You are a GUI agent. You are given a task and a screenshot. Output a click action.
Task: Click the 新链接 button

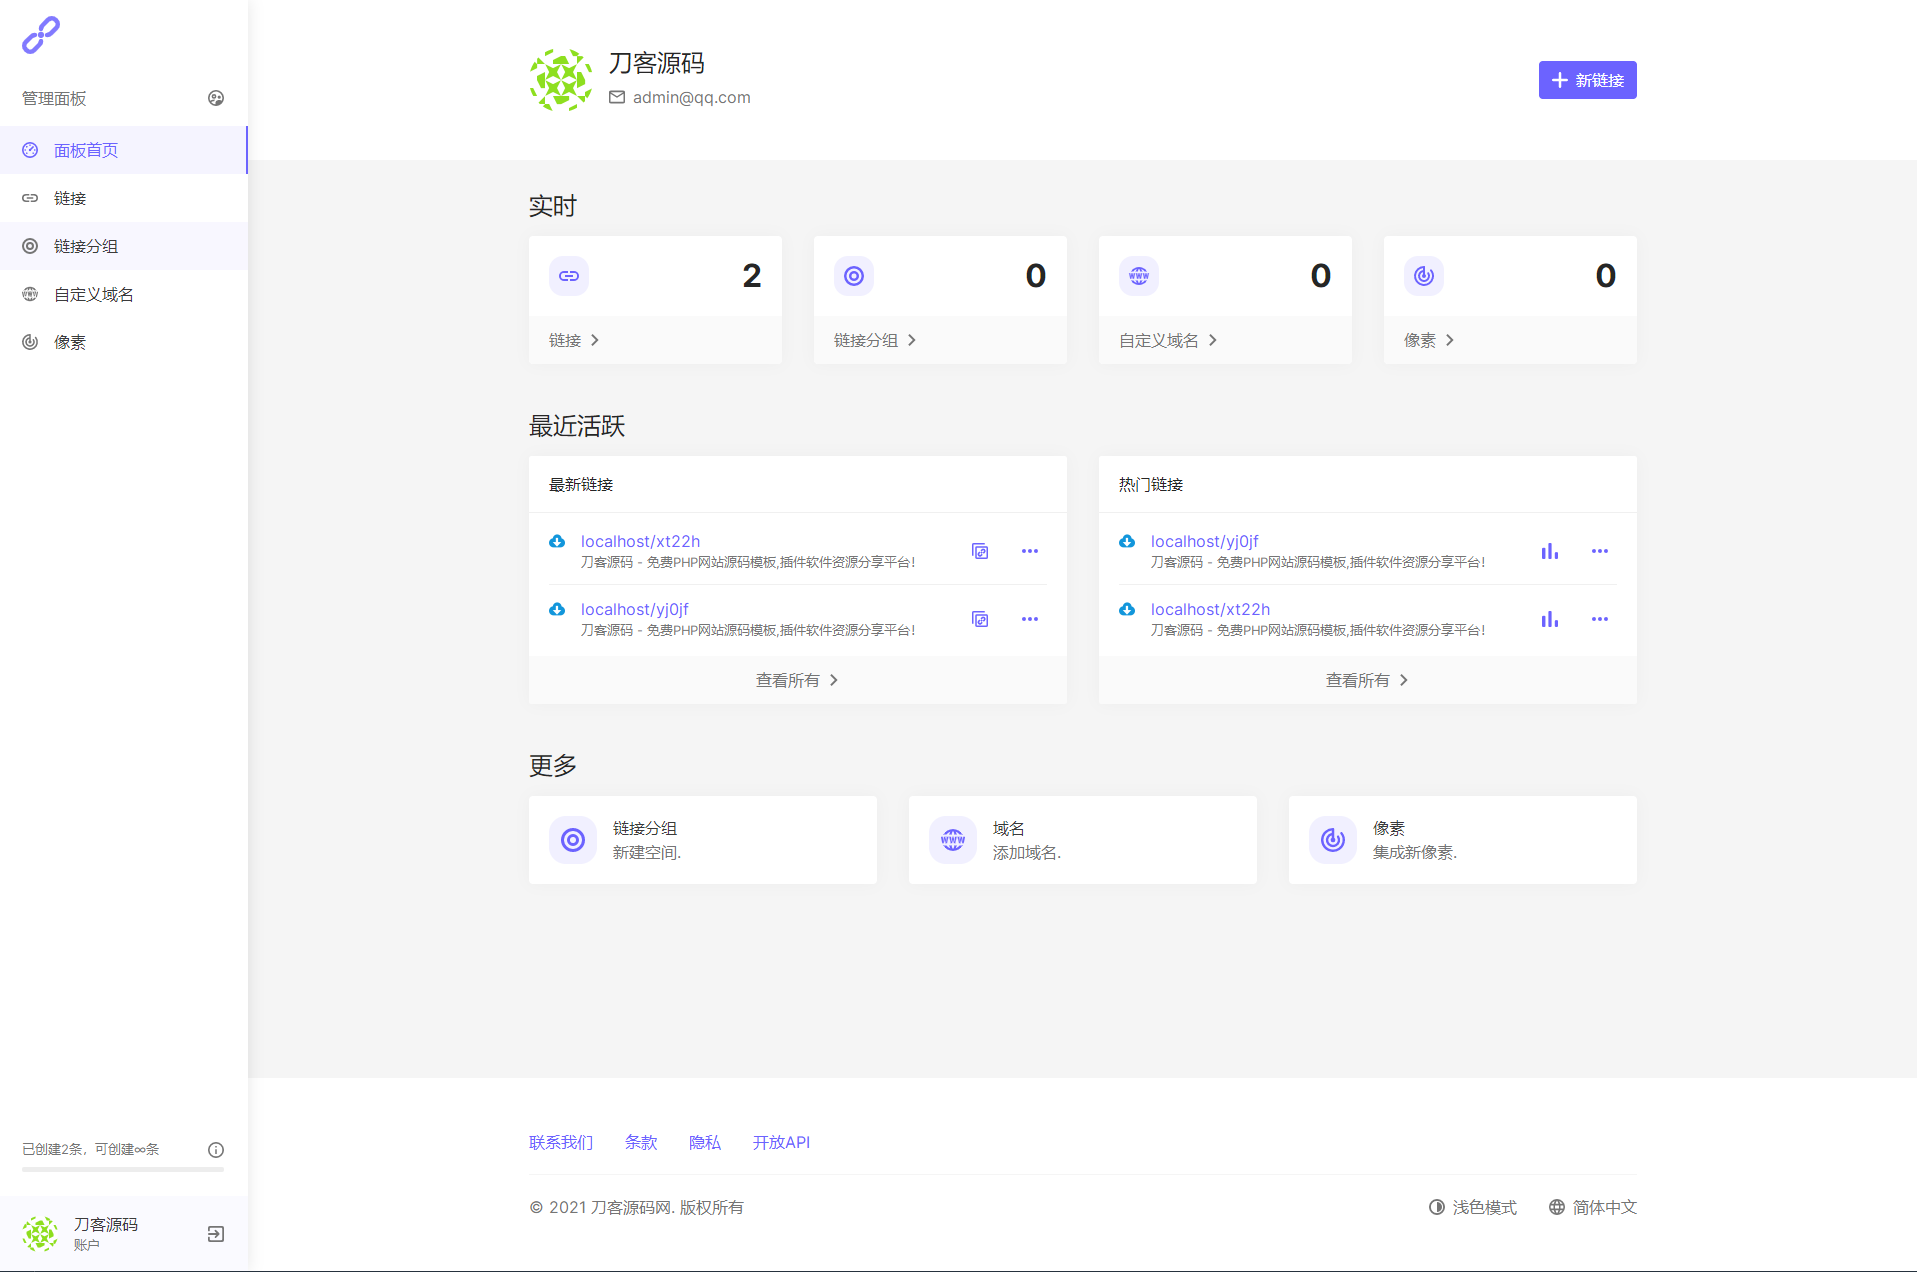(x=1587, y=80)
